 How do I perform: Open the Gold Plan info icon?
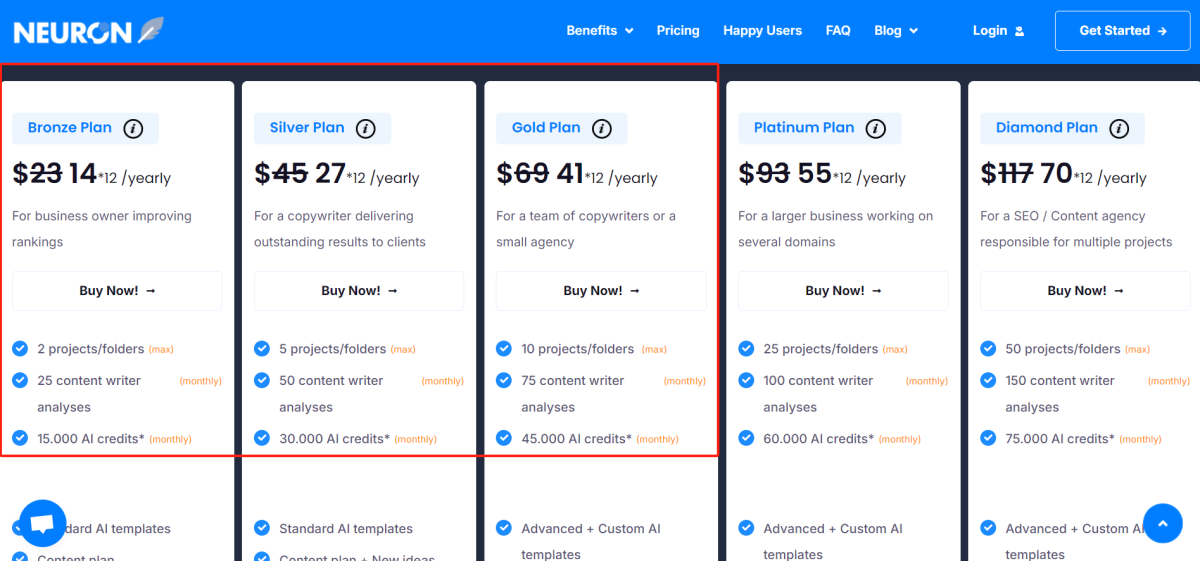602,128
